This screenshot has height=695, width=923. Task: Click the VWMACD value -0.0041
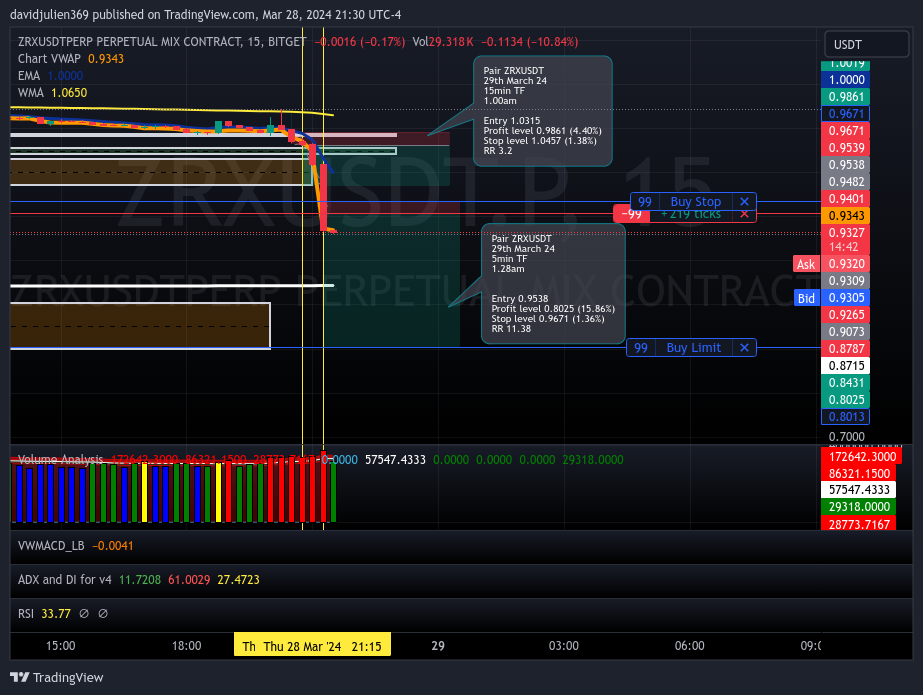112,546
